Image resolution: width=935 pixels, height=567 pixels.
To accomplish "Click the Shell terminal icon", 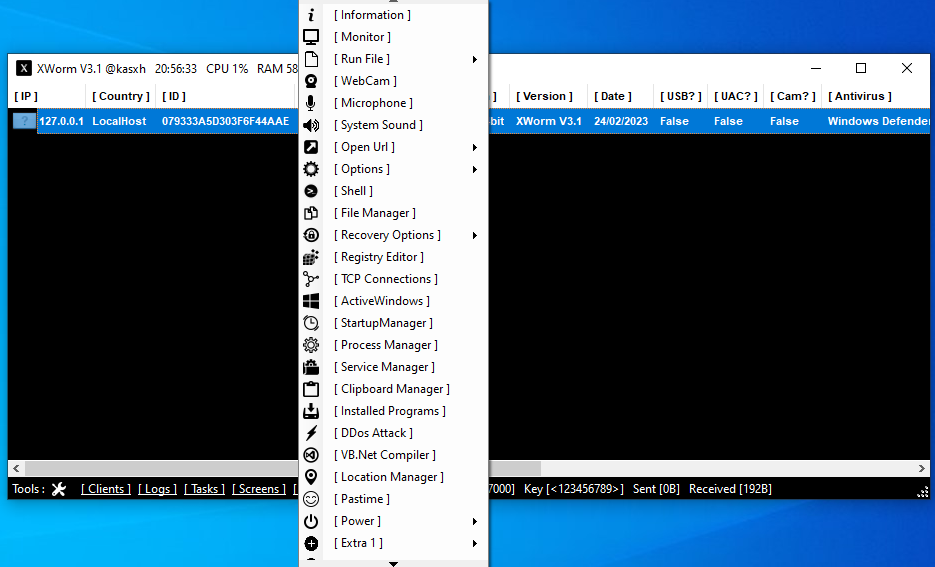I will coord(311,191).
